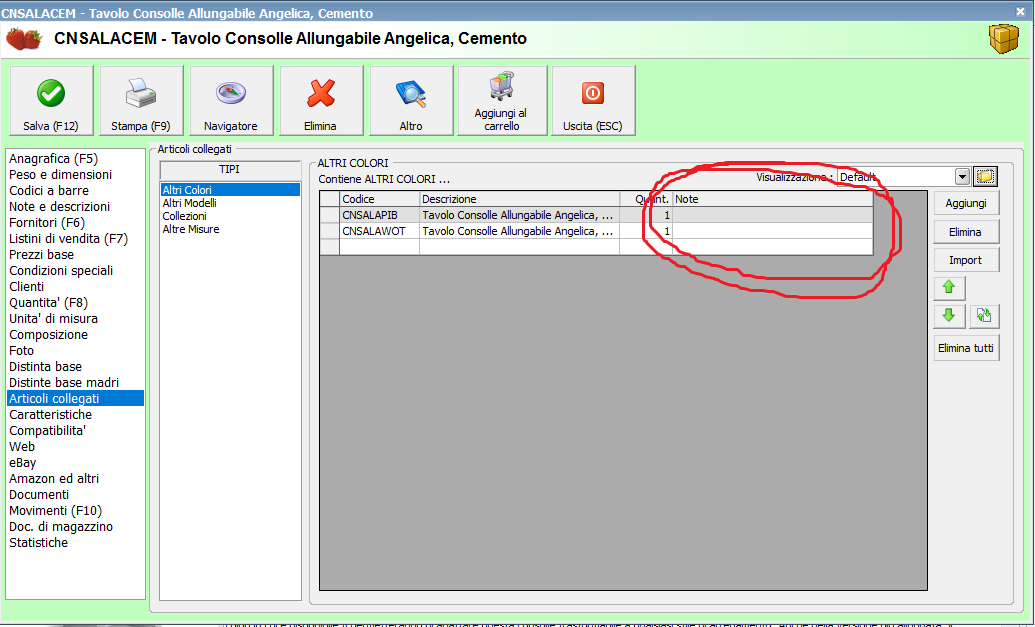1035x627 pixels.
Task: Open Fornitori (F6) section
Action: click(75, 222)
